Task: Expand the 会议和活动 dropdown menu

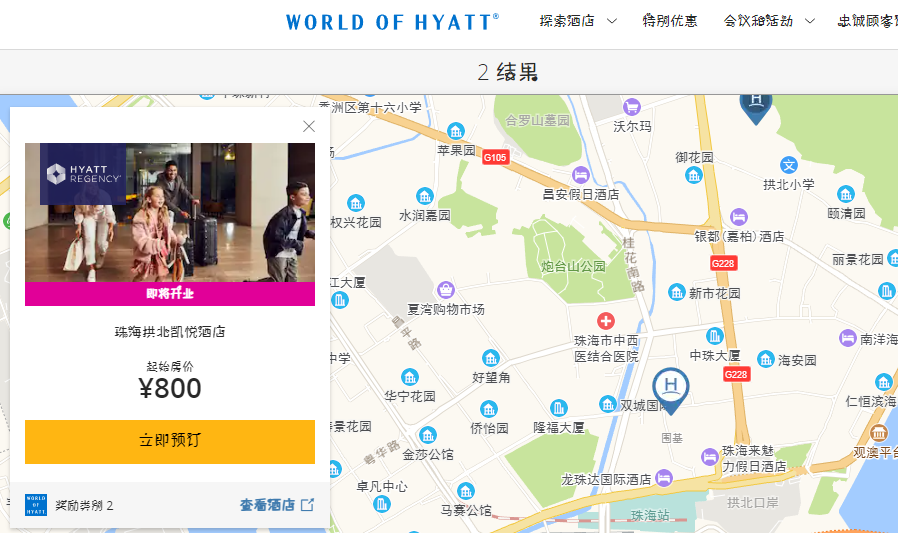Action: [x=769, y=21]
